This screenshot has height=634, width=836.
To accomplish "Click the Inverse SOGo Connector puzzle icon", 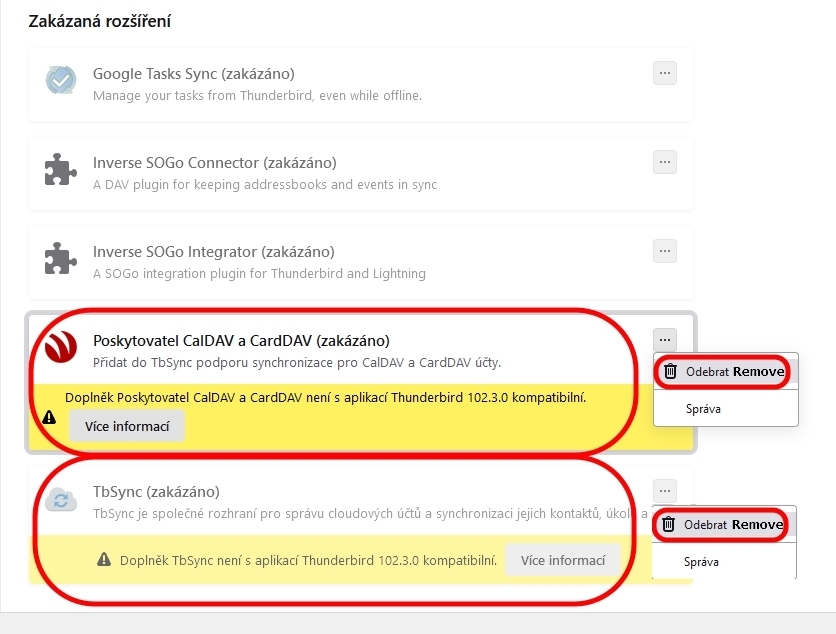I will (x=60, y=170).
